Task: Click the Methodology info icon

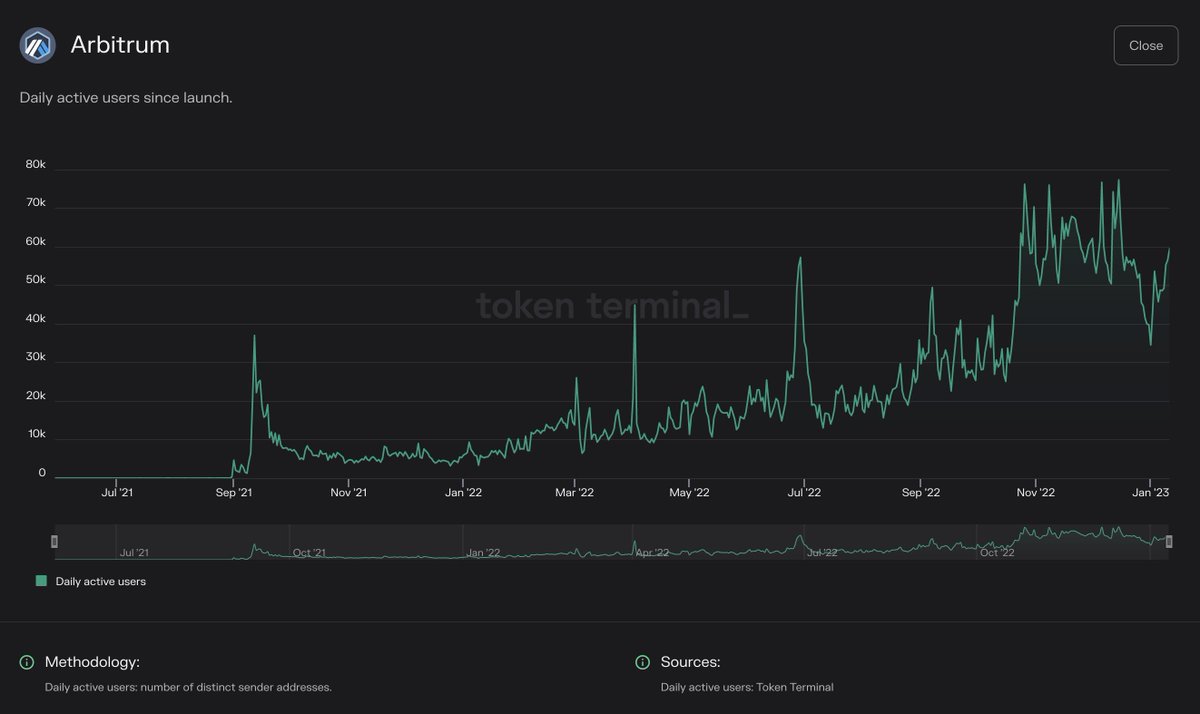Action: coord(25,661)
